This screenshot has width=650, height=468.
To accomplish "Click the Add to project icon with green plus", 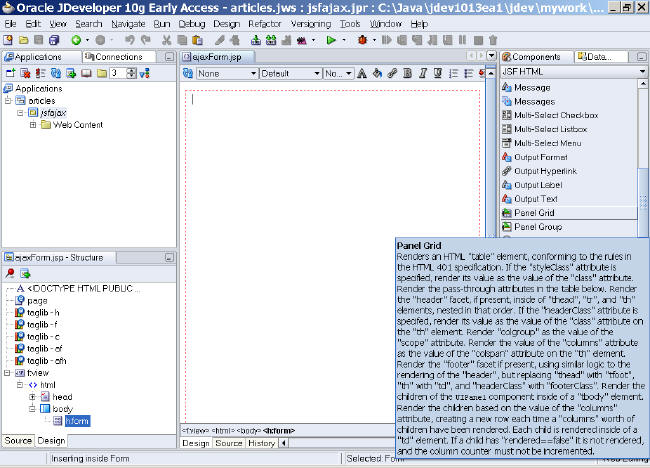I will 71,73.
